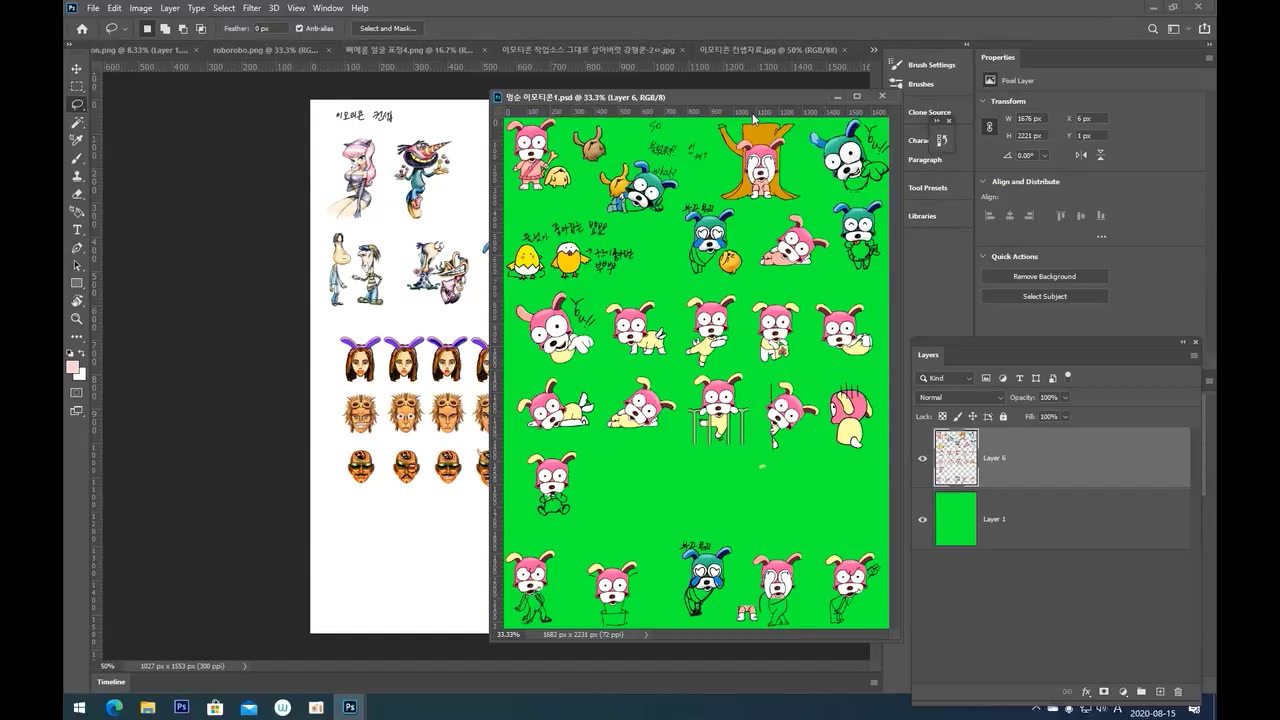Expand the Opacity slider dropdown arrow
Viewport: 1280px width, 720px height.
pos(1065,398)
